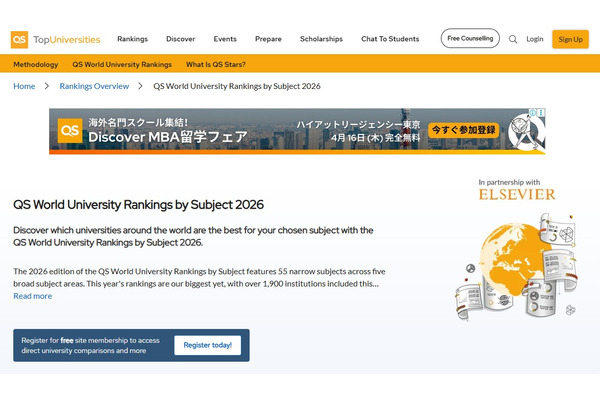Screen dimensions: 600x400
Task: Click the yellow 今すぐ参加登録 ad button
Action: 463,130
